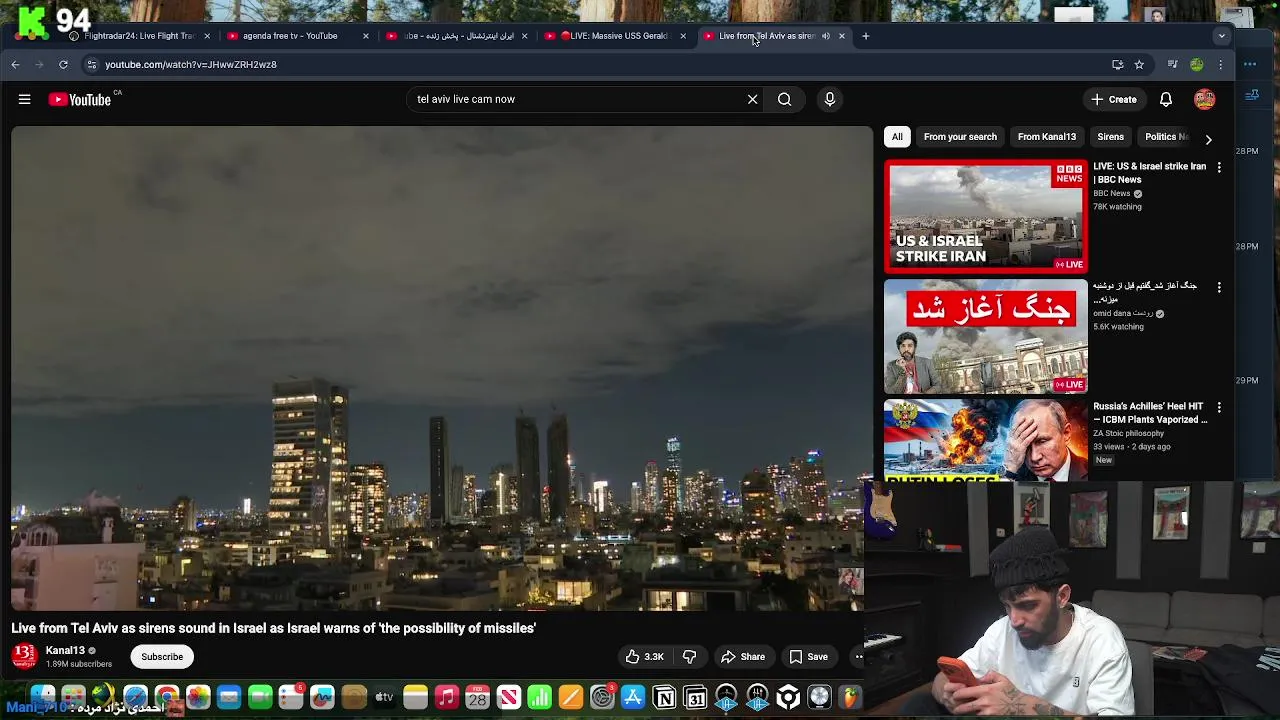
Task: Open options for the omid dana video
Action: pos(1218,287)
